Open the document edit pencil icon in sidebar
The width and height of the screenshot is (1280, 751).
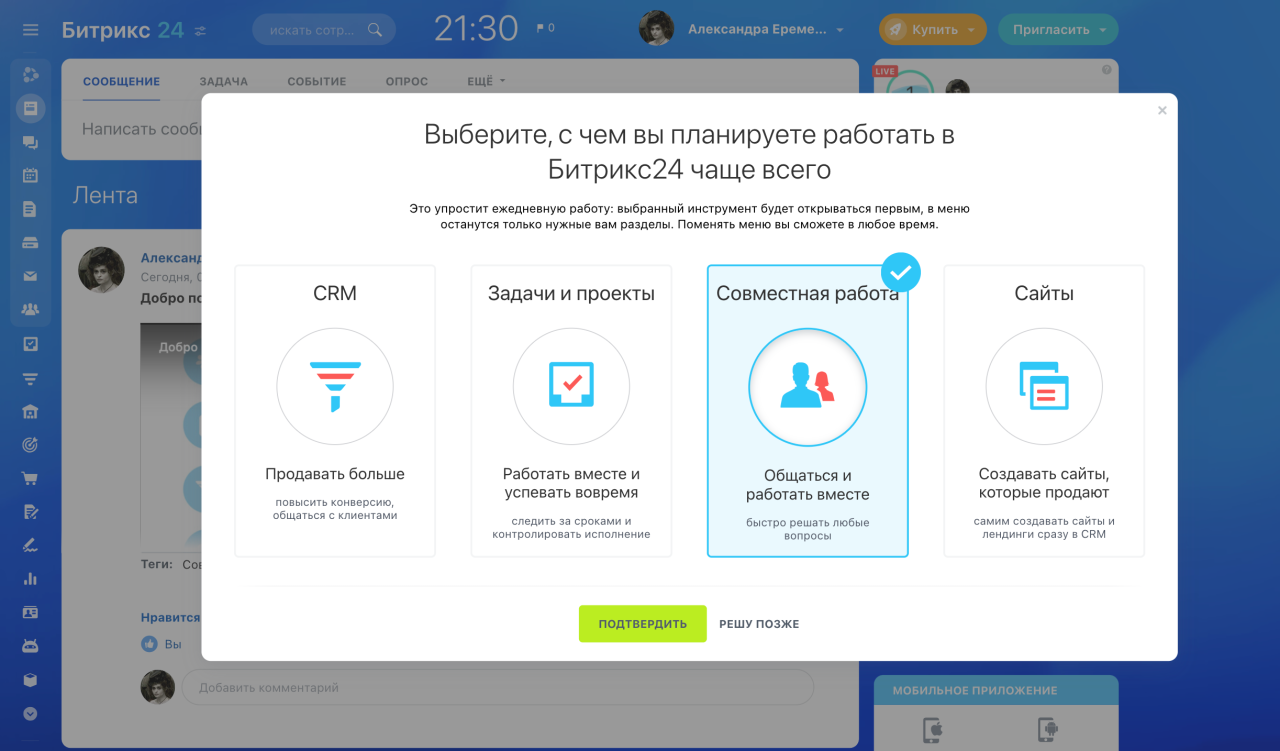point(30,512)
